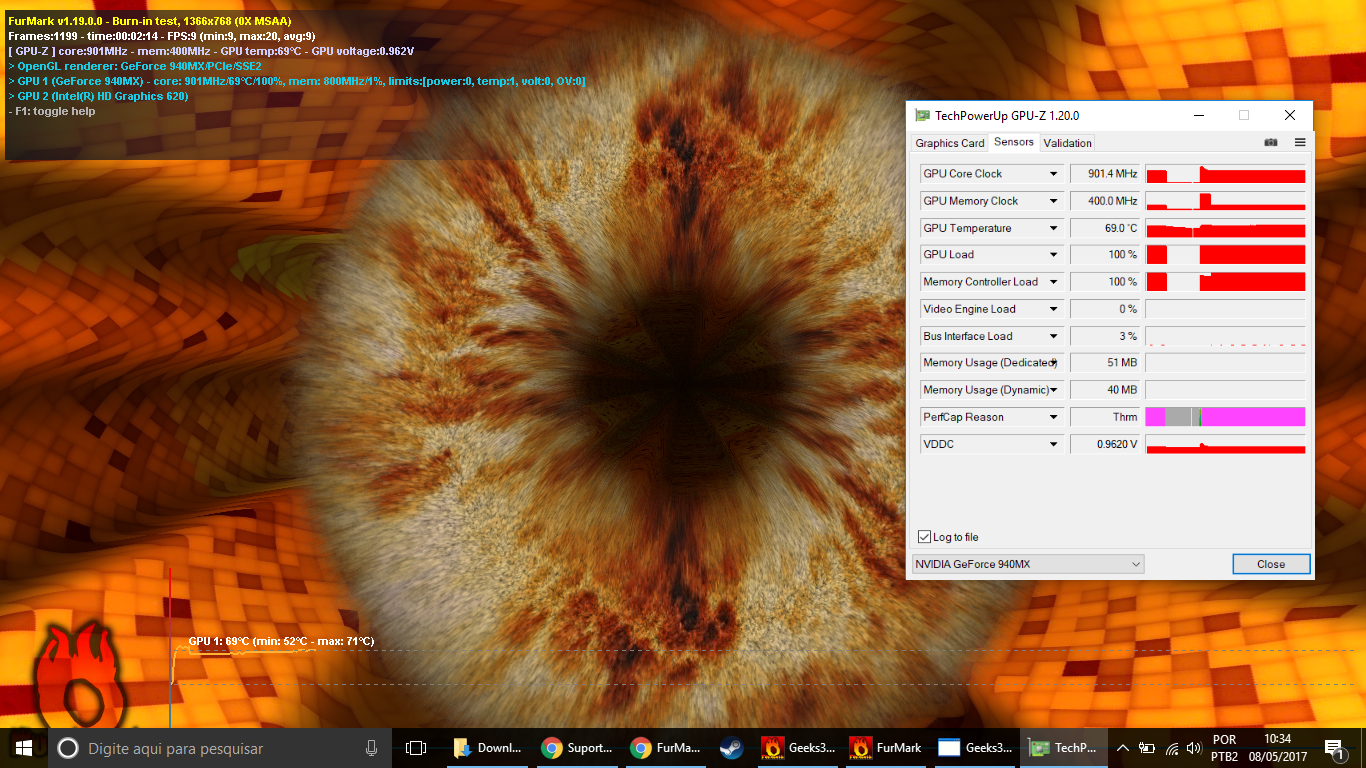Toggle the 'Log to file' checkbox

[x=924, y=538]
